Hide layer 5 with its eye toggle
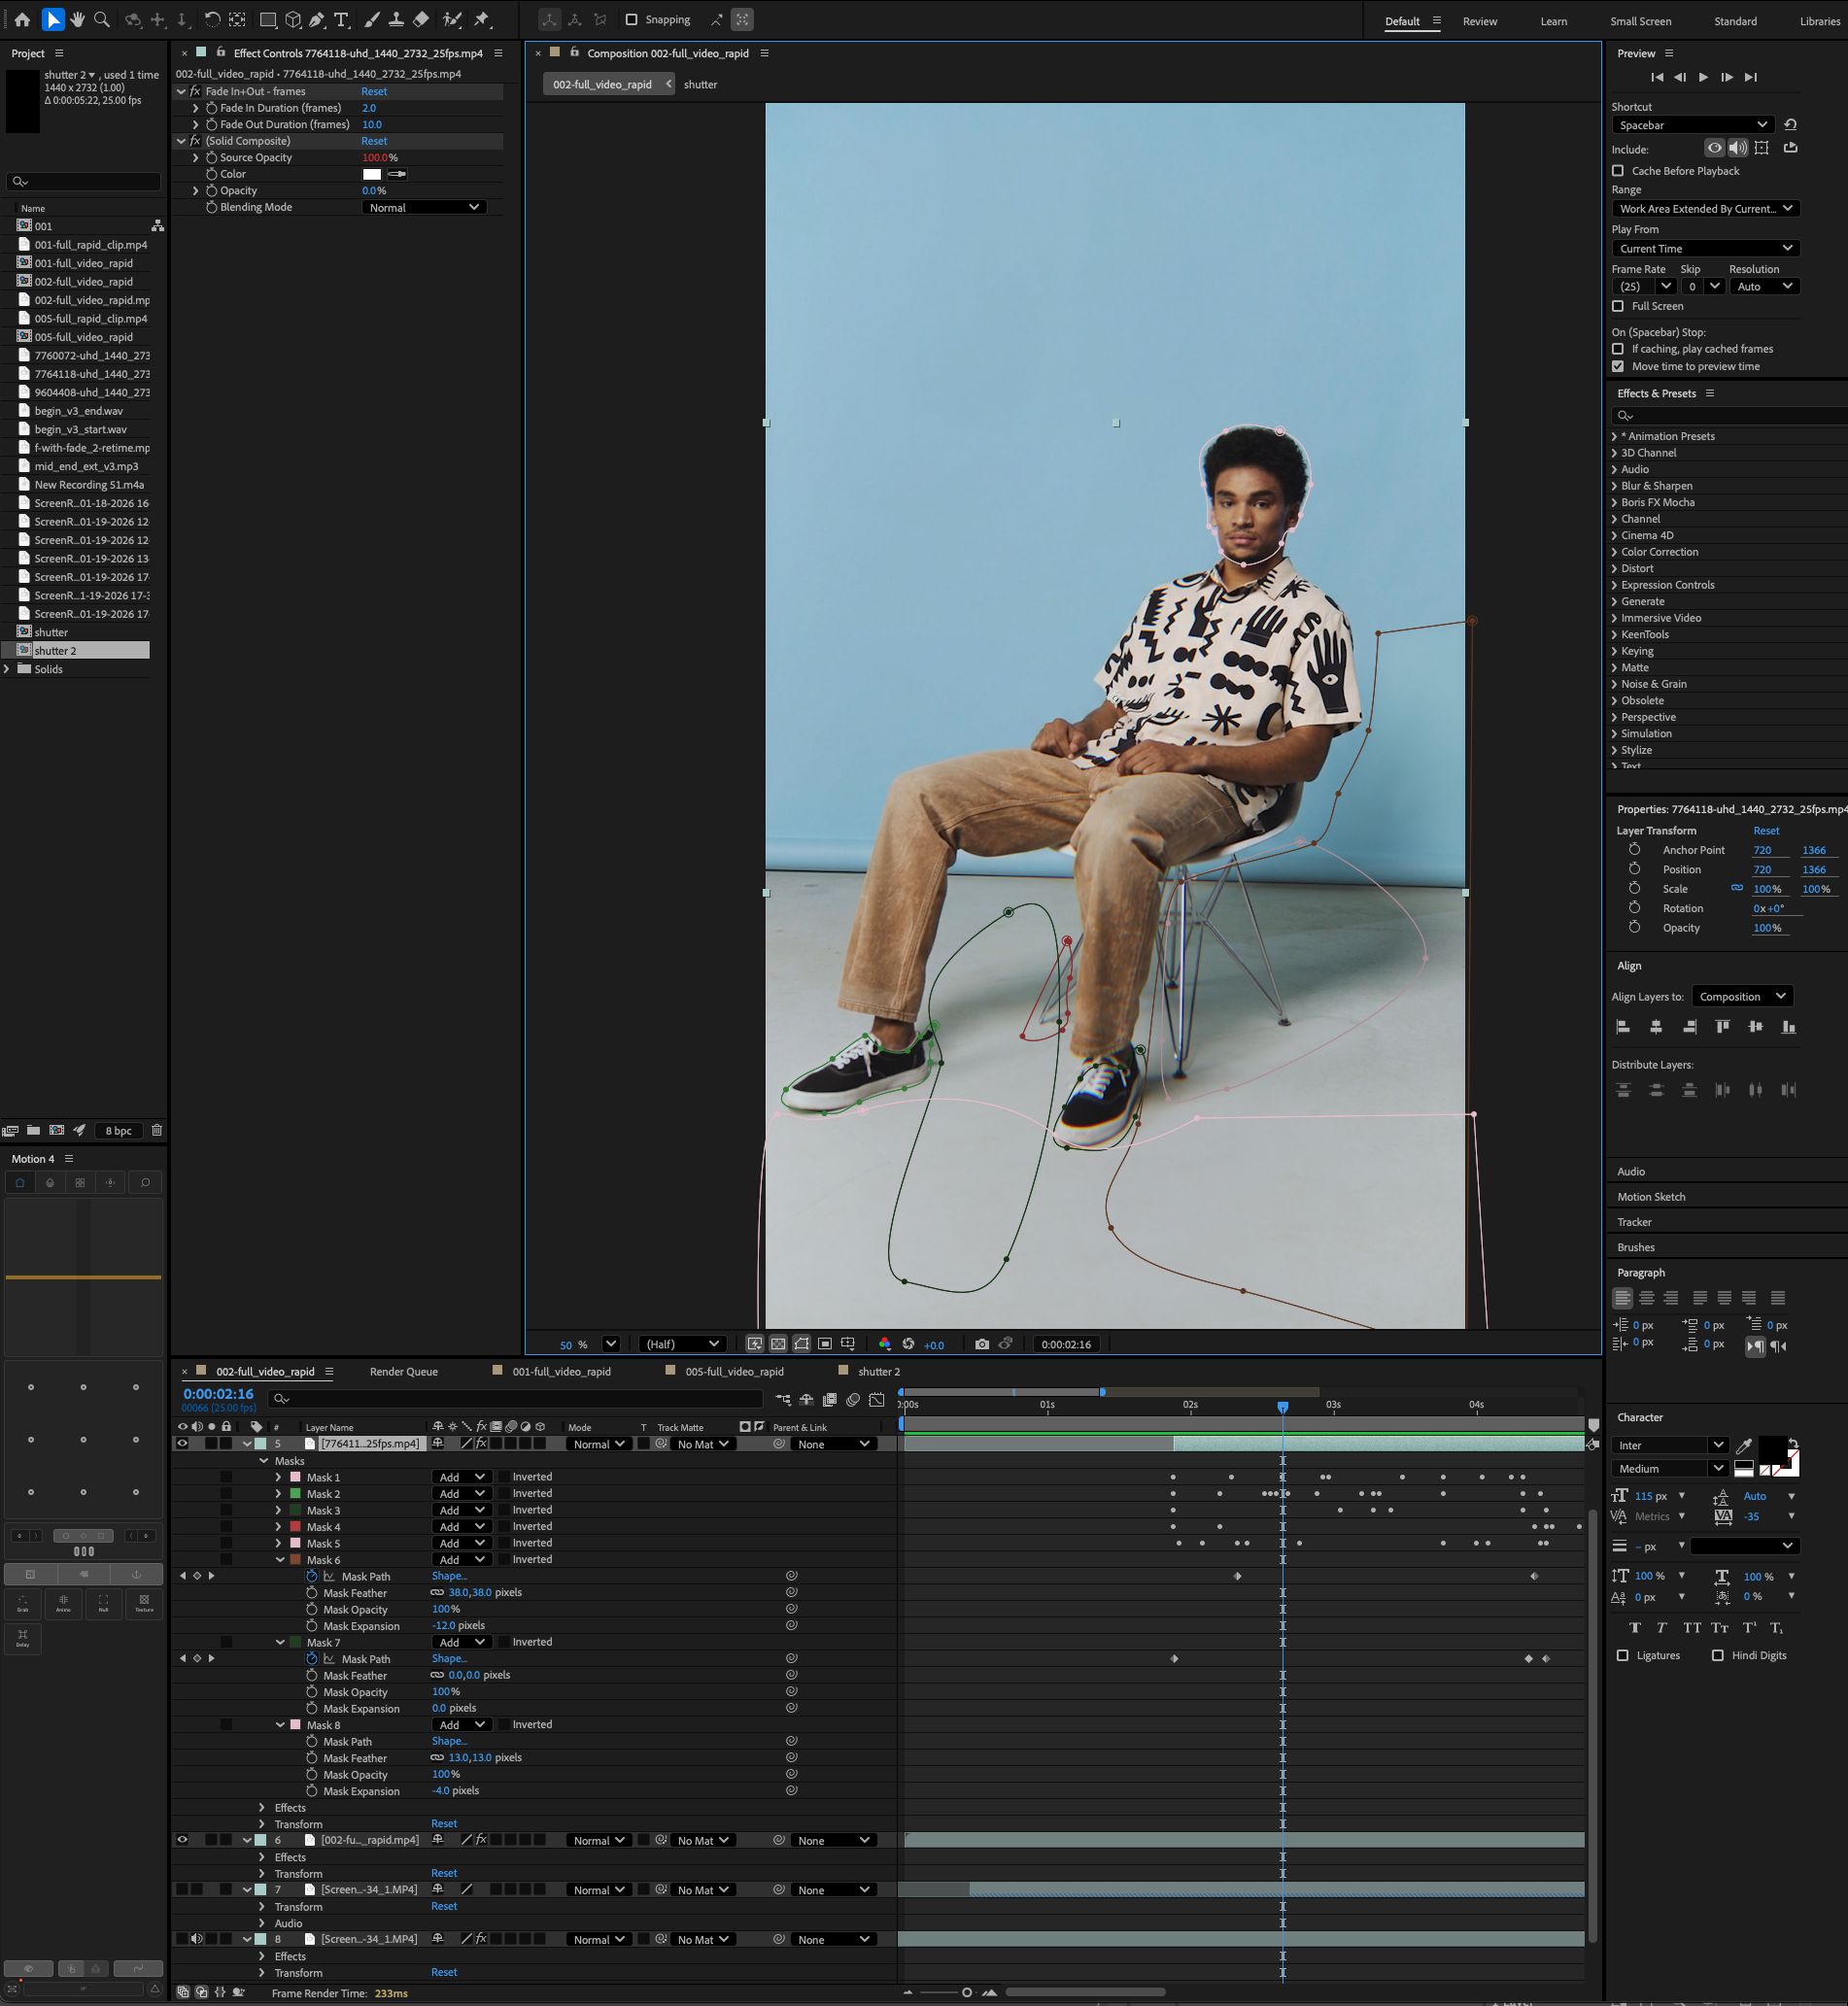1848x2006 pixels. pyautogui.click(x=182, y=1443)
